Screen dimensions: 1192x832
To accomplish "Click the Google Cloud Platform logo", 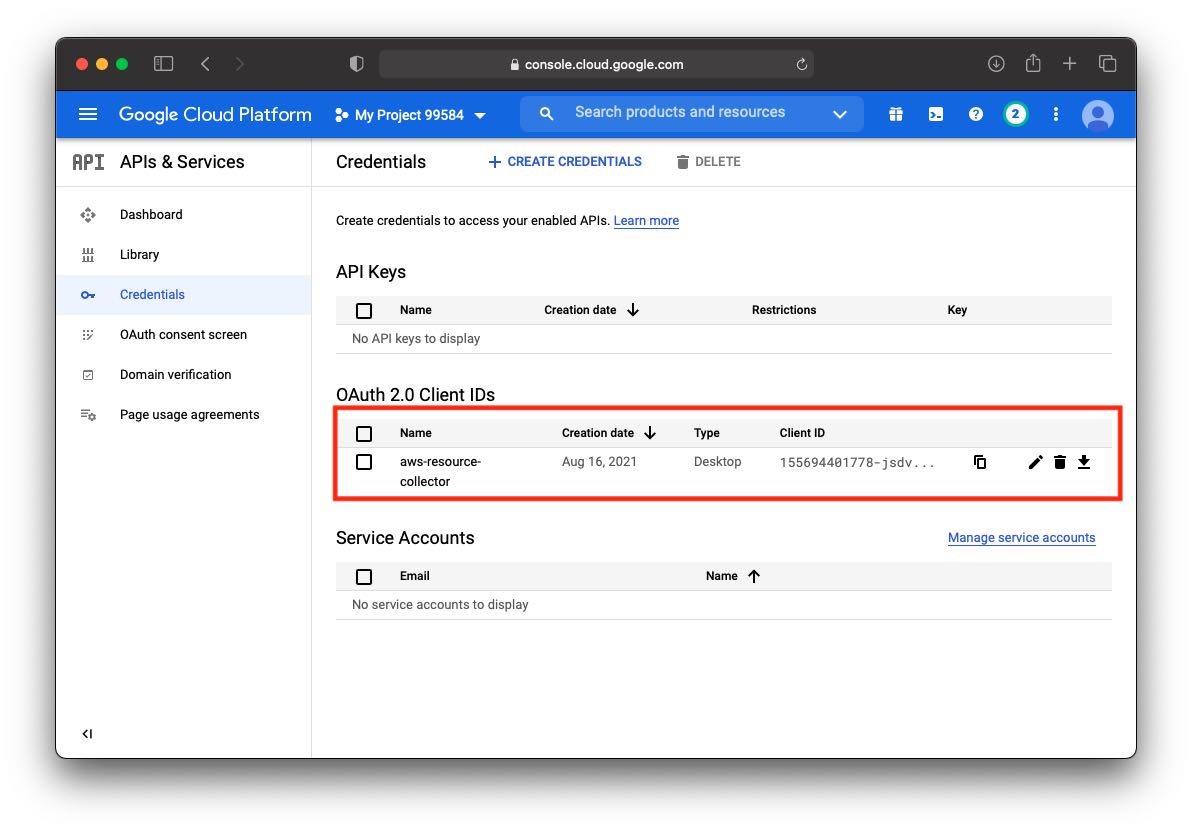I will [x=215, y=114].
